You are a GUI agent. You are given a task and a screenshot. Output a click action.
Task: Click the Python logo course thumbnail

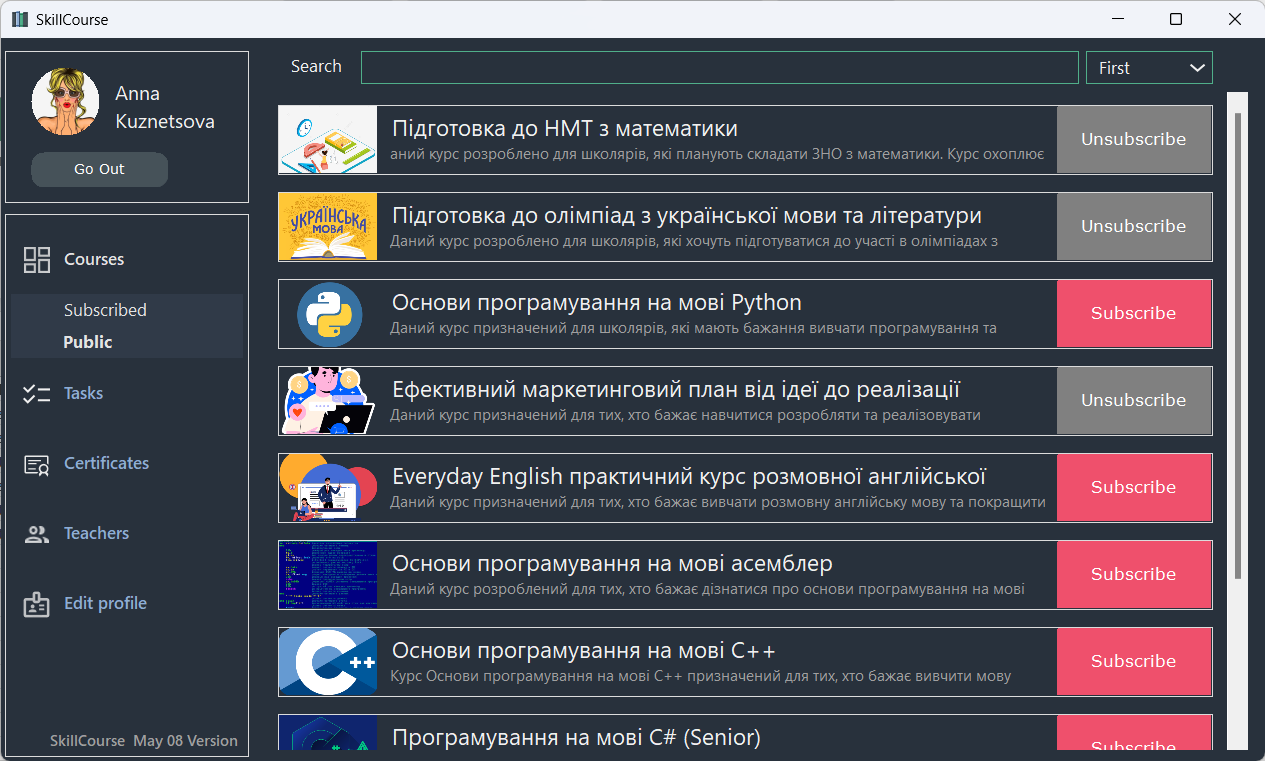(327, 313)
